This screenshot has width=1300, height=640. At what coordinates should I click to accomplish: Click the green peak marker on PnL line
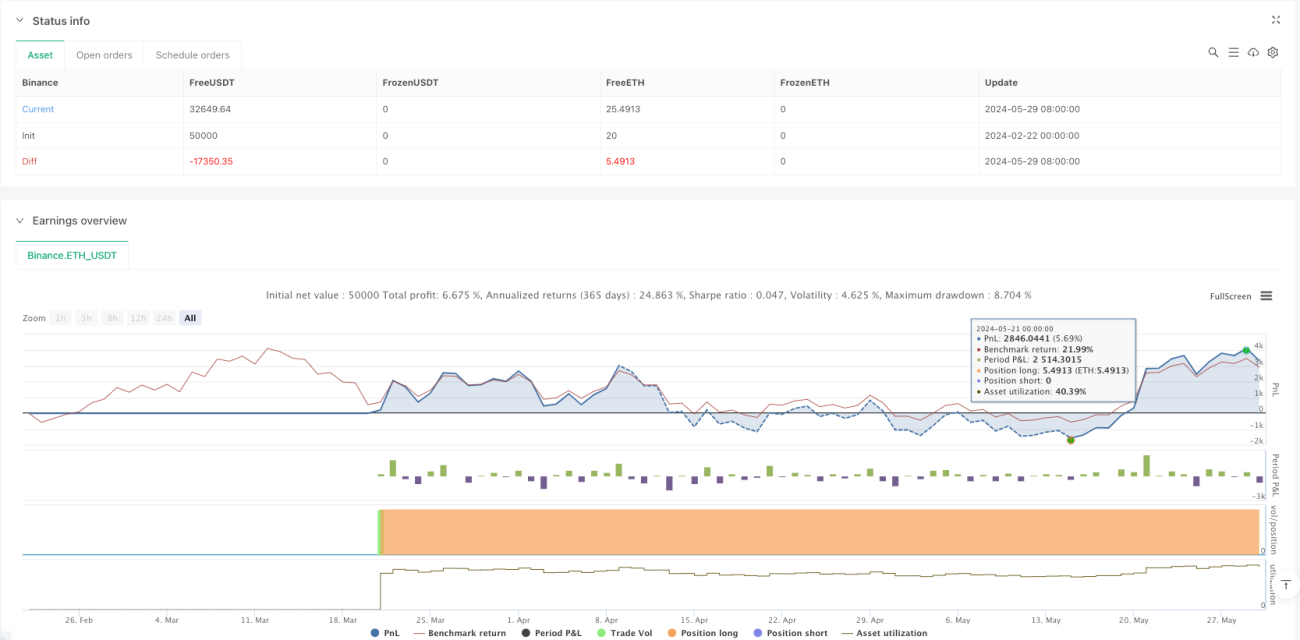coord(1246,350)
